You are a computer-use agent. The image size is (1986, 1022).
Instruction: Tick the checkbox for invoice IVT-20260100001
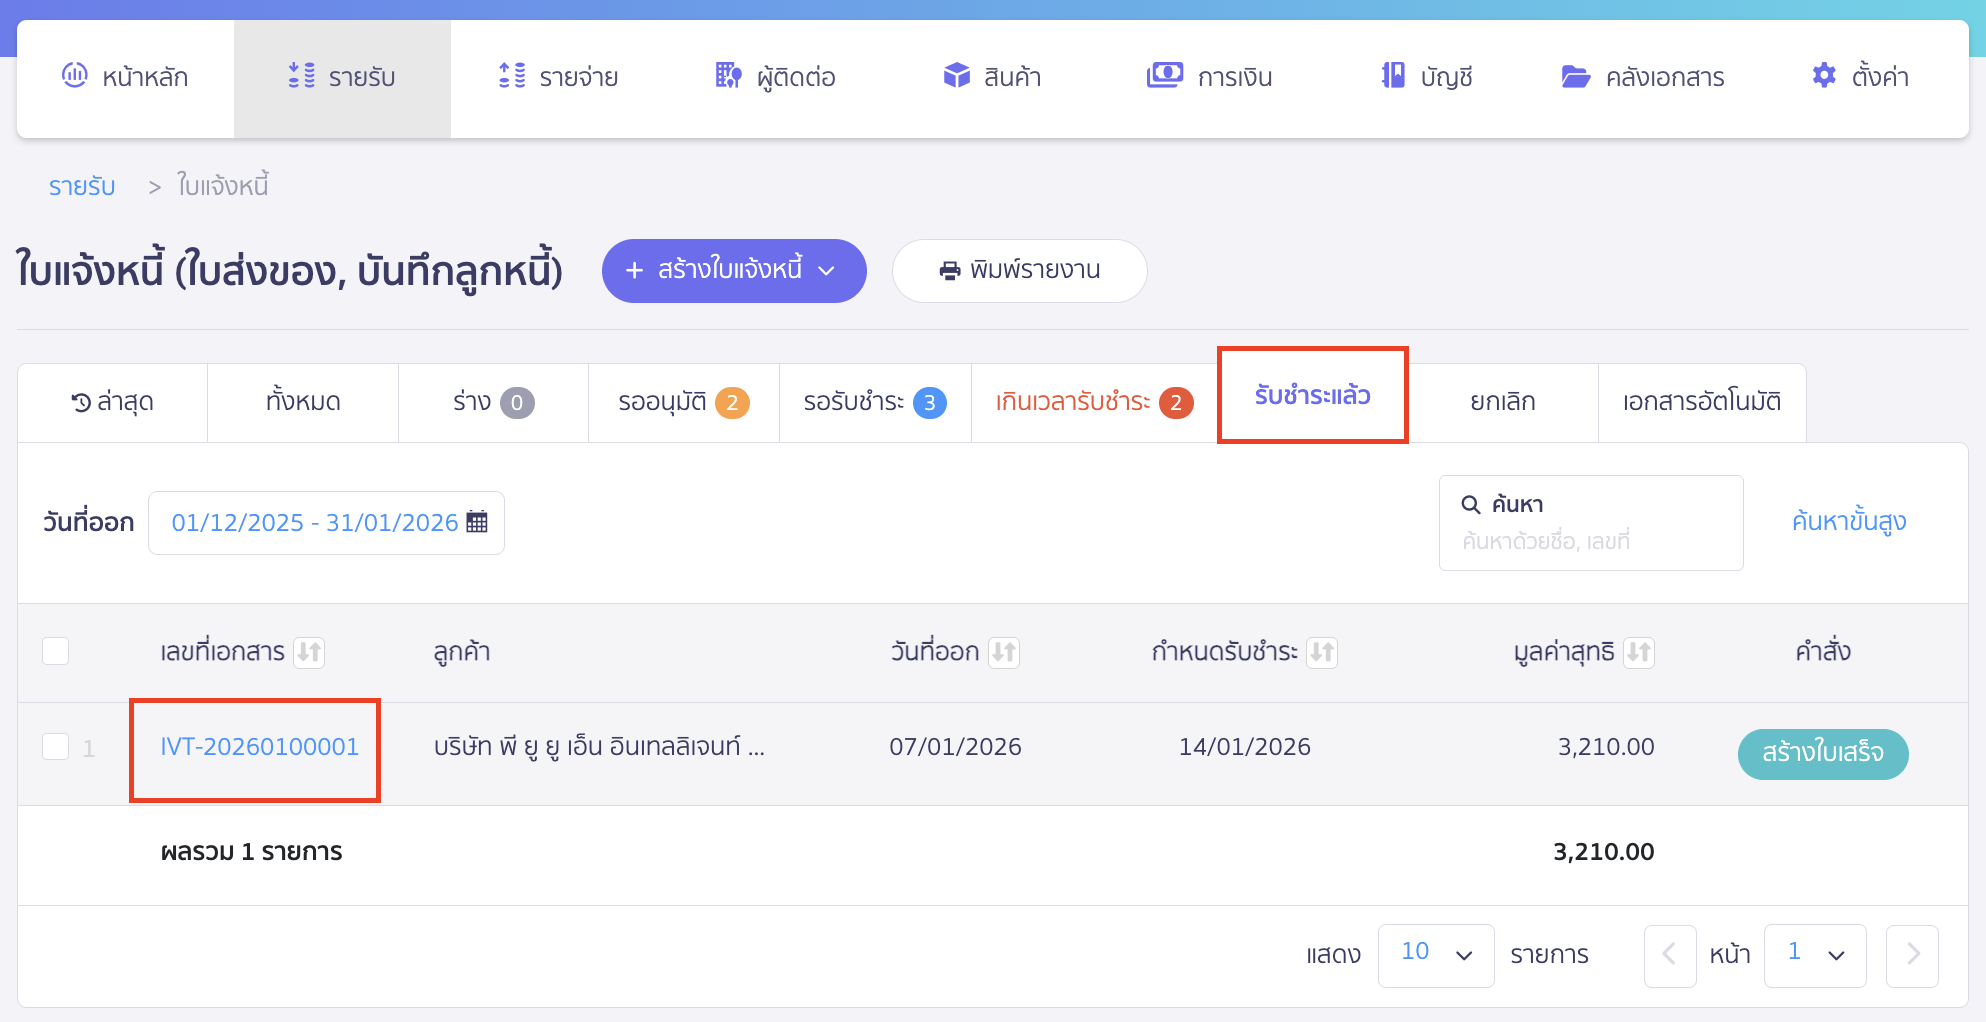click(56, 746)
